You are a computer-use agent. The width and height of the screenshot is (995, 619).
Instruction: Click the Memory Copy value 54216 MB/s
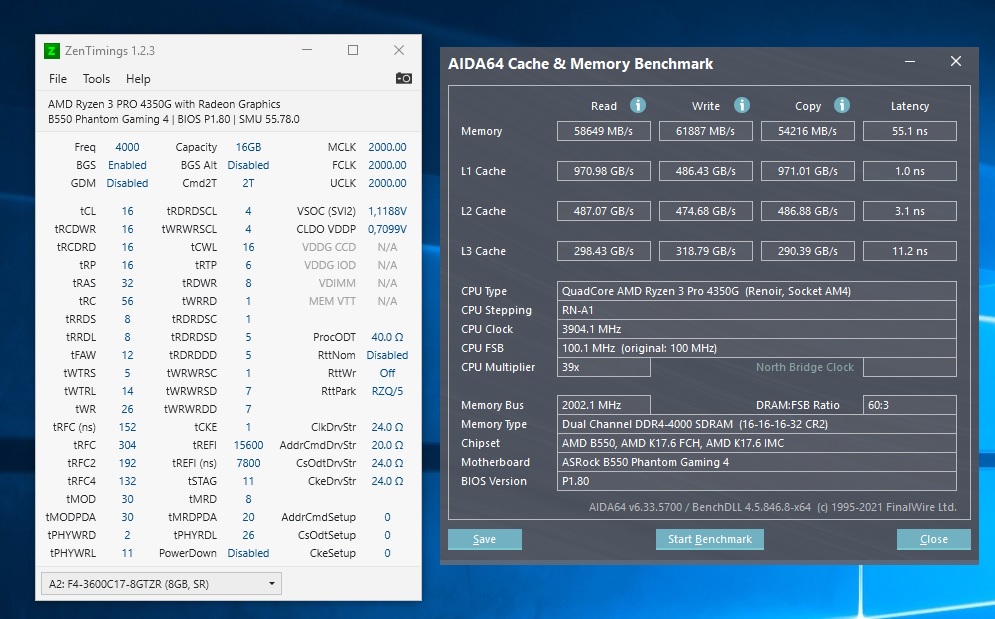pos(808,131)
